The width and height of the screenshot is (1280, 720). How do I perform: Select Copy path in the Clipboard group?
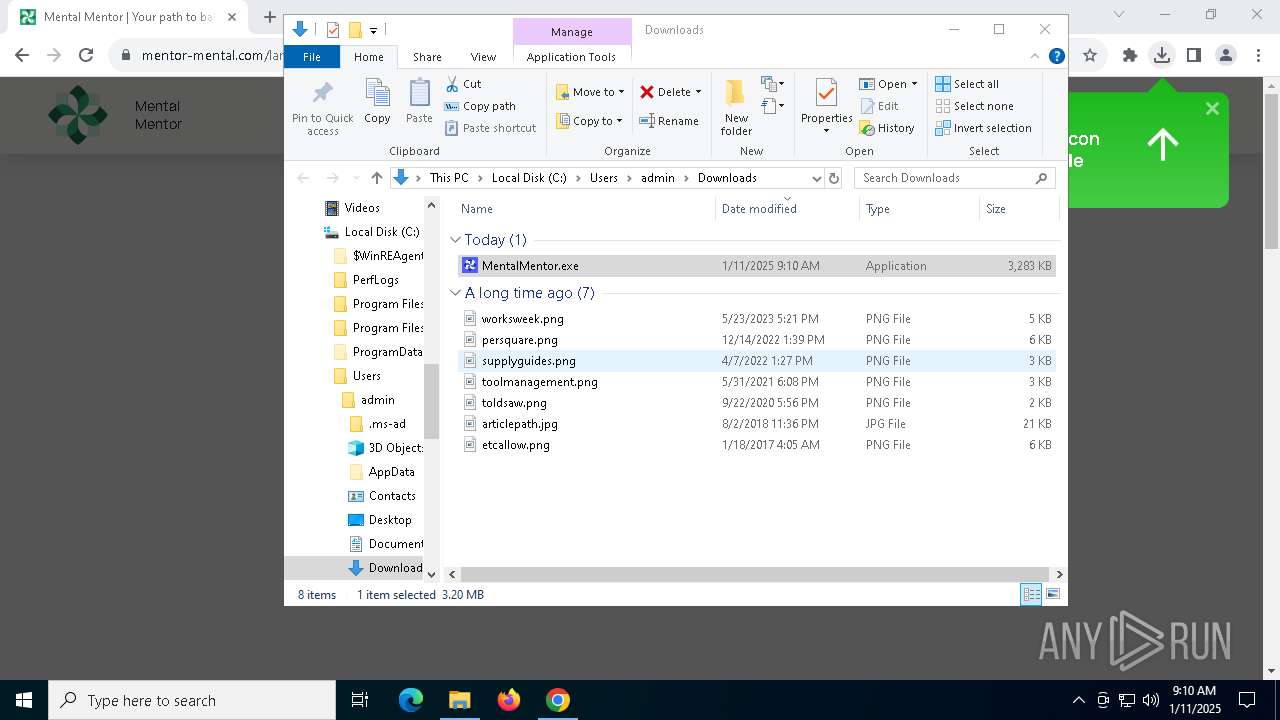pos(480,106)
